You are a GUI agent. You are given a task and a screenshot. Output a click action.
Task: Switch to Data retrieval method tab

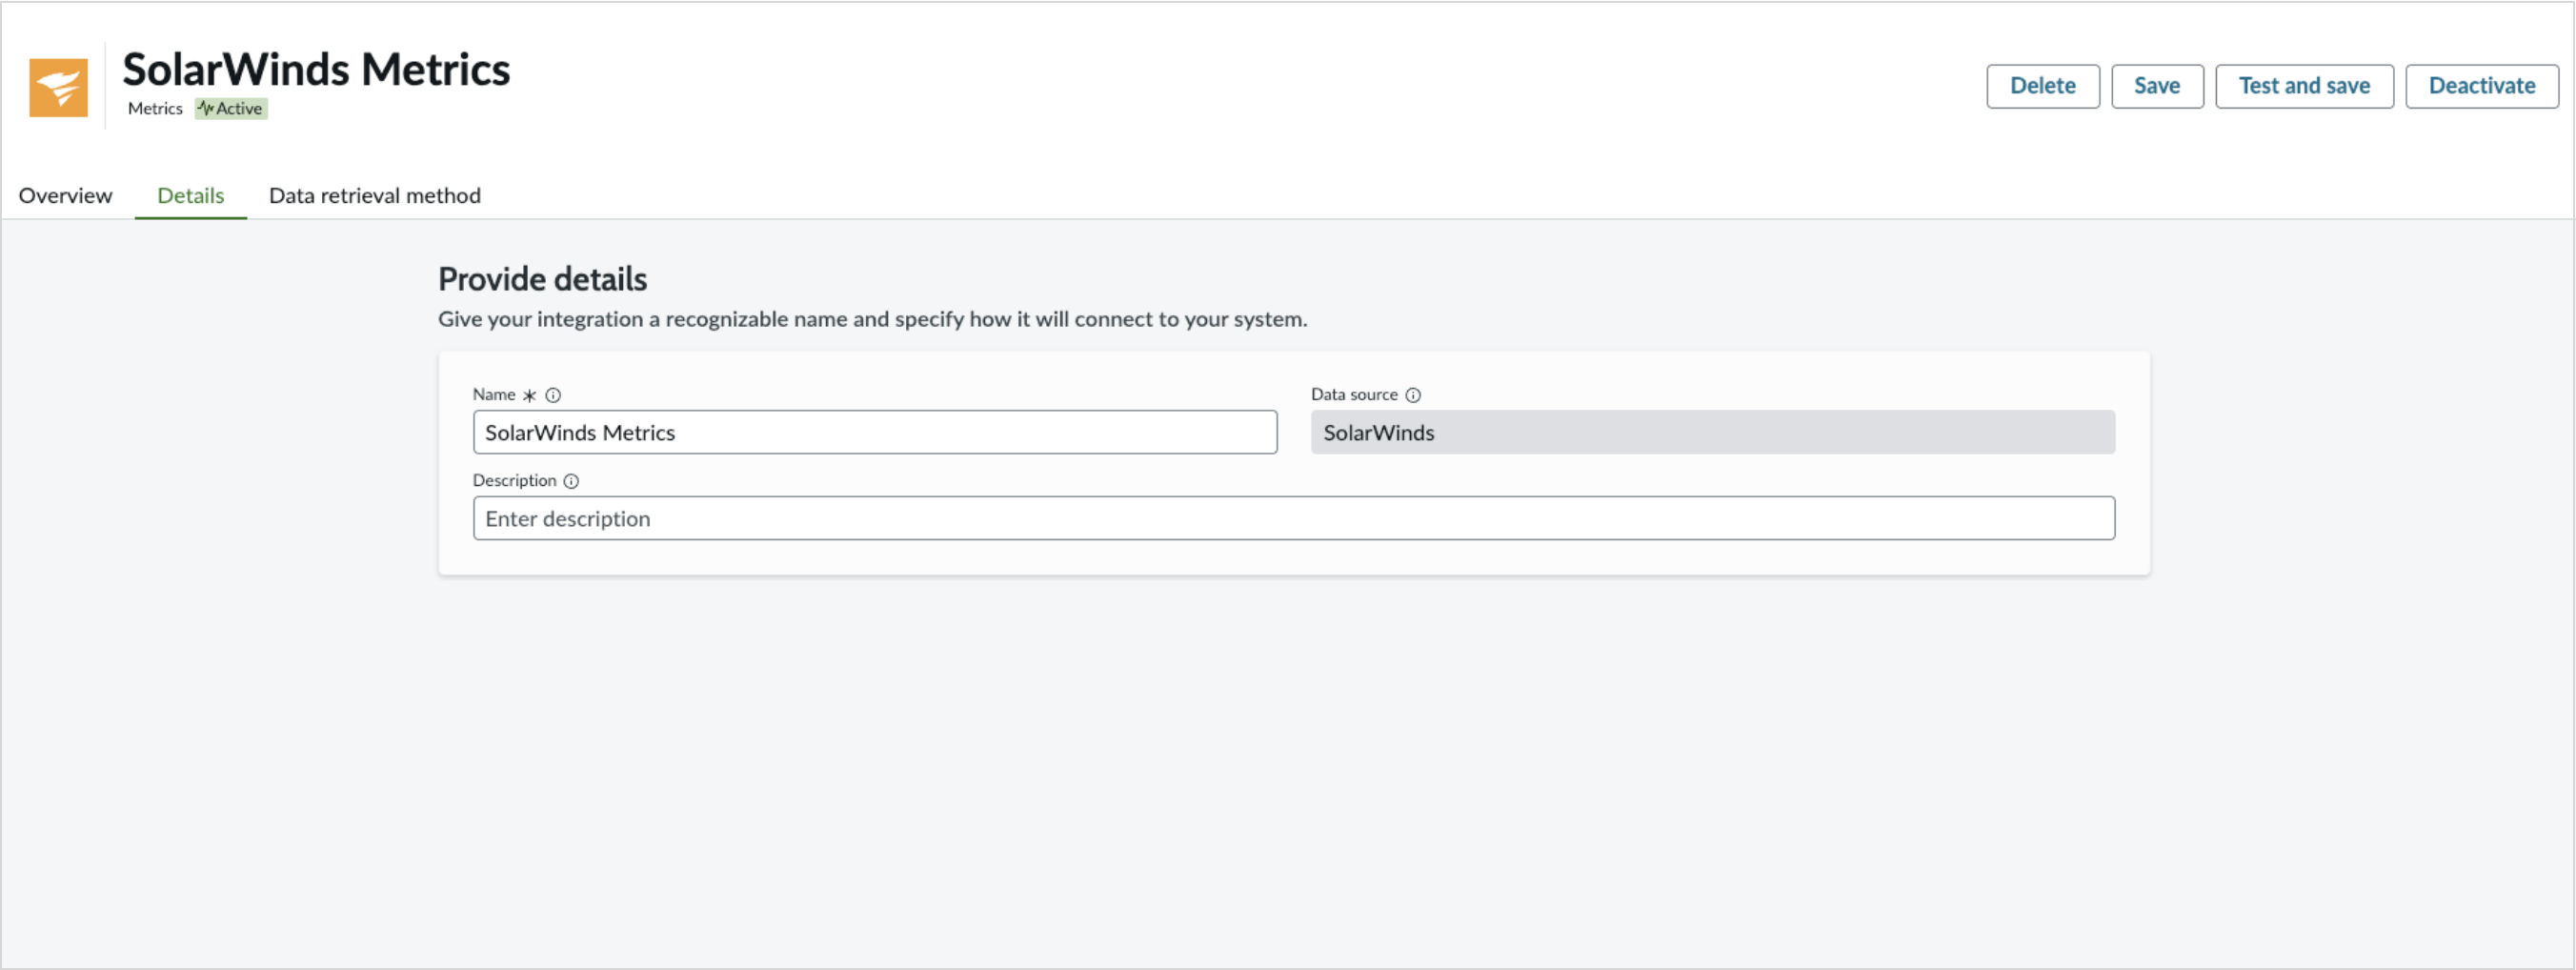[x=375, y=195]
